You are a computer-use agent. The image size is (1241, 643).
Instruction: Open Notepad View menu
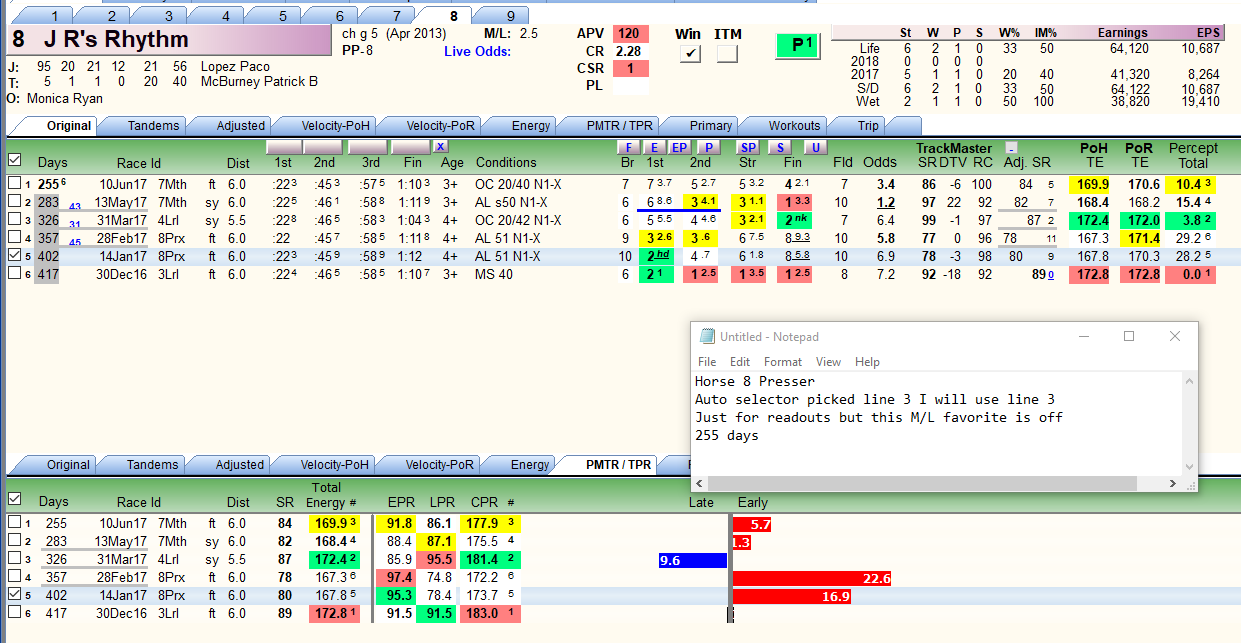tap(828, 362)
